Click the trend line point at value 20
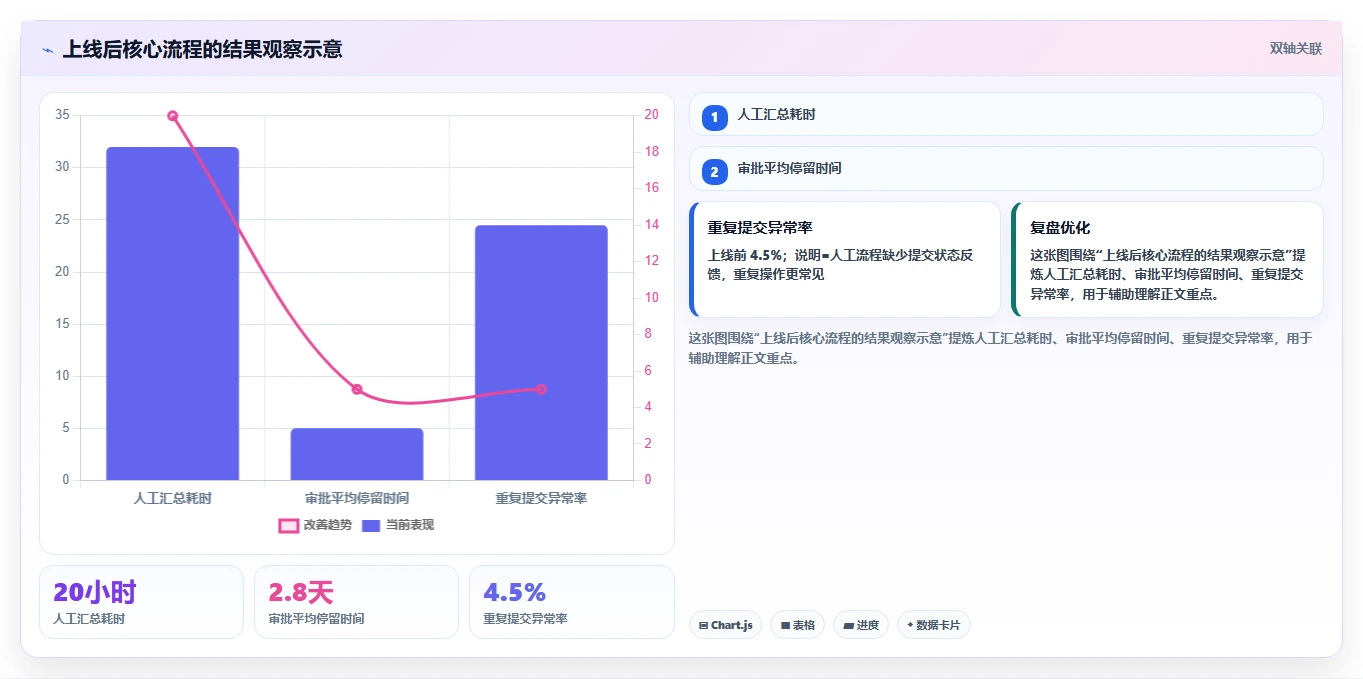This screenshot has height=679, width=1363. pos(172,116)
